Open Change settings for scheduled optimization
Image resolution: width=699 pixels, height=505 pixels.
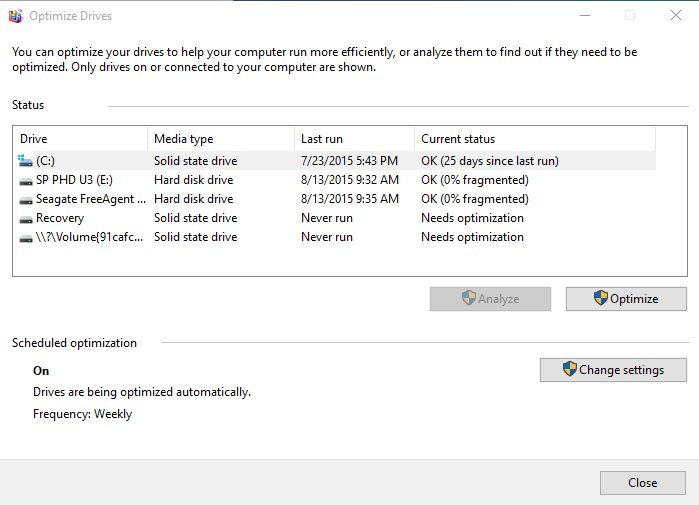pyautogui.click(x=613, y=370)
